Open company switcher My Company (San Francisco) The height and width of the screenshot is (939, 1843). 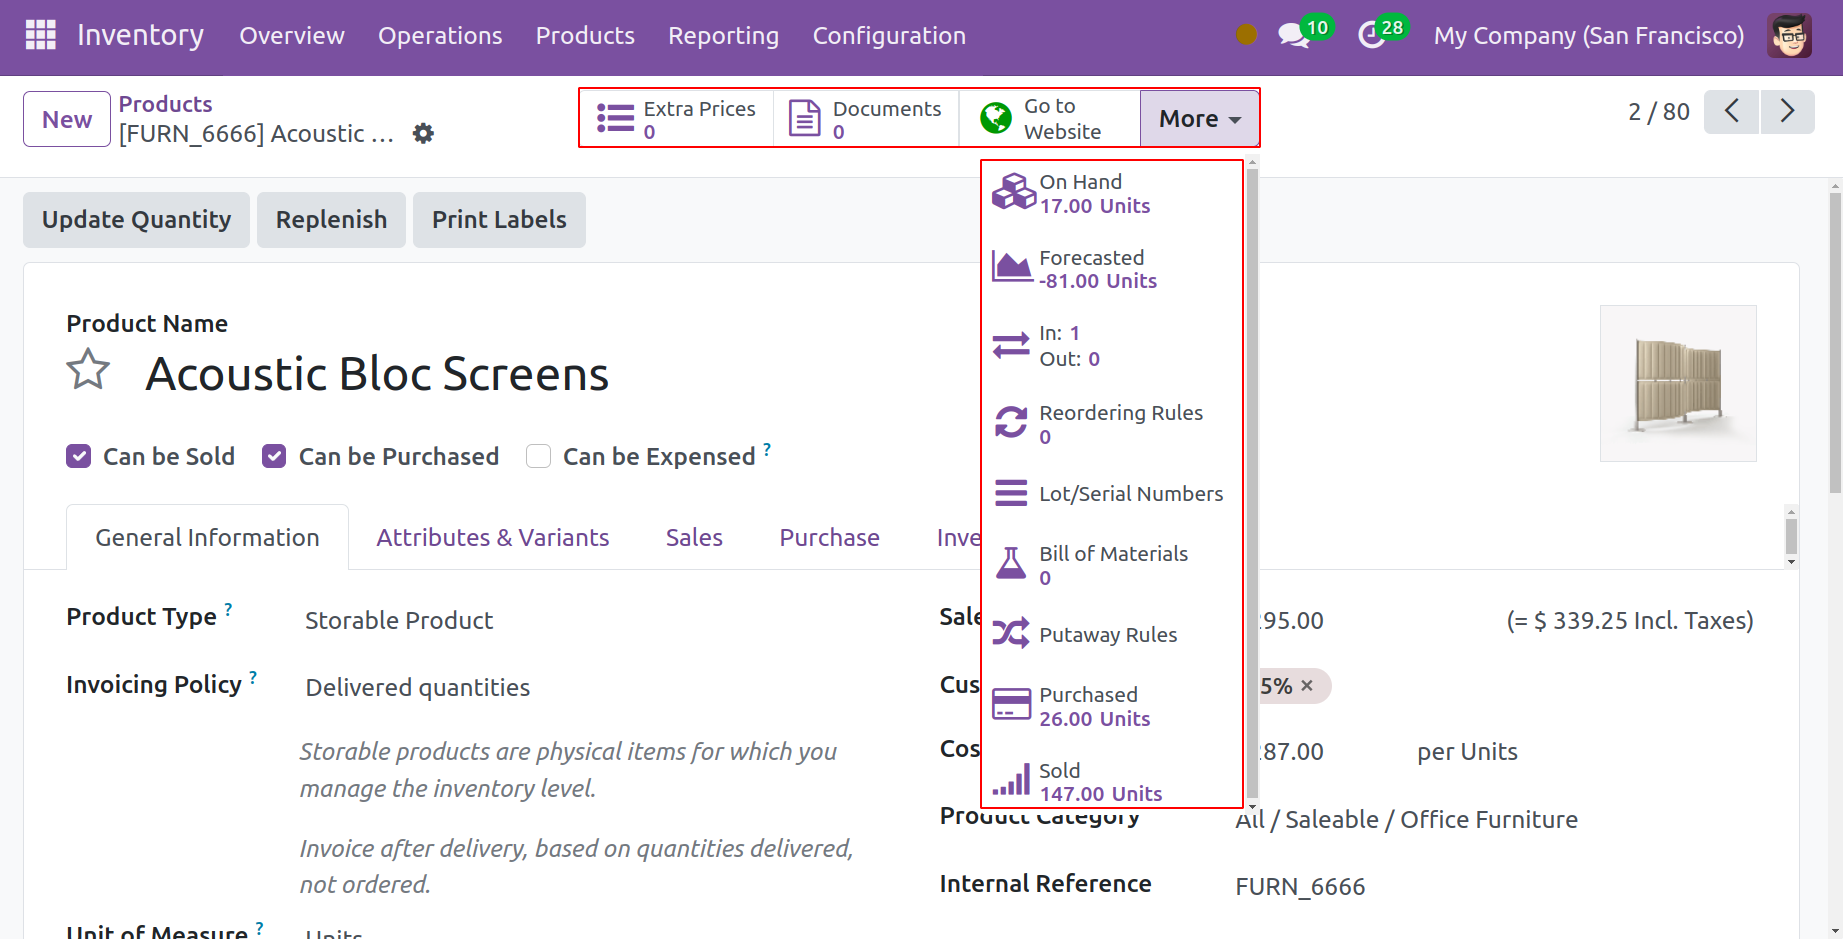[1588, 36]
